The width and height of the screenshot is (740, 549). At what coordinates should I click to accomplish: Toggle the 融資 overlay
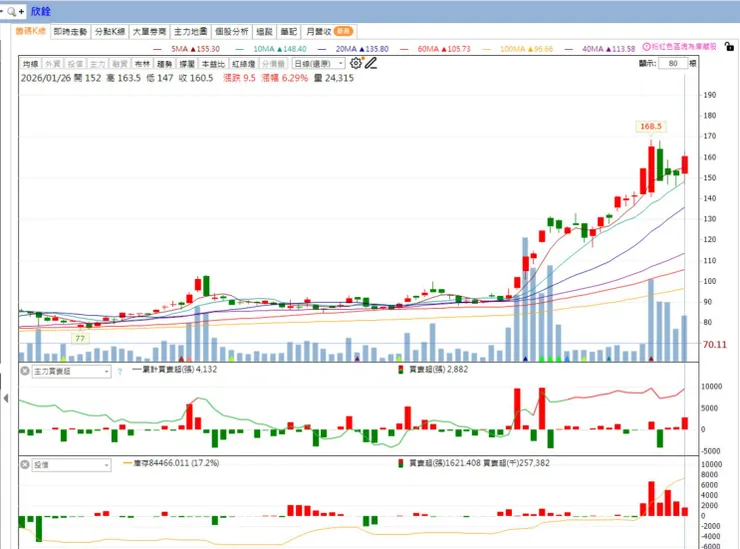(119, 64)
